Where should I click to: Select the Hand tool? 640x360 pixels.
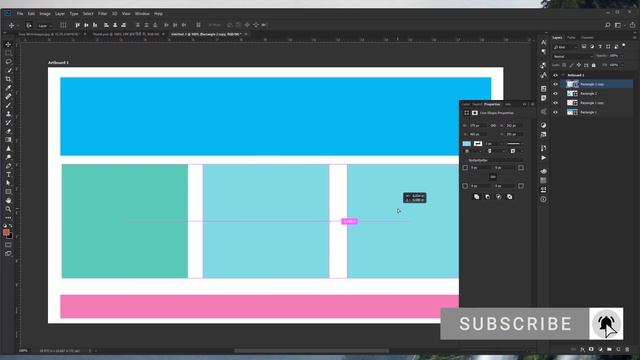click(x=8, y=200)
